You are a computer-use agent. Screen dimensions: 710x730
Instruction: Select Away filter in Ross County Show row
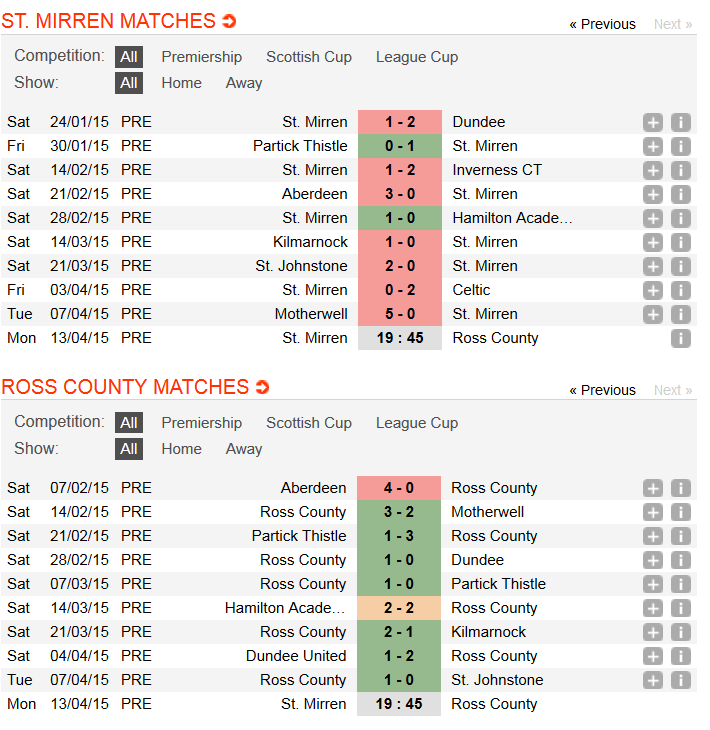point(244,449)
